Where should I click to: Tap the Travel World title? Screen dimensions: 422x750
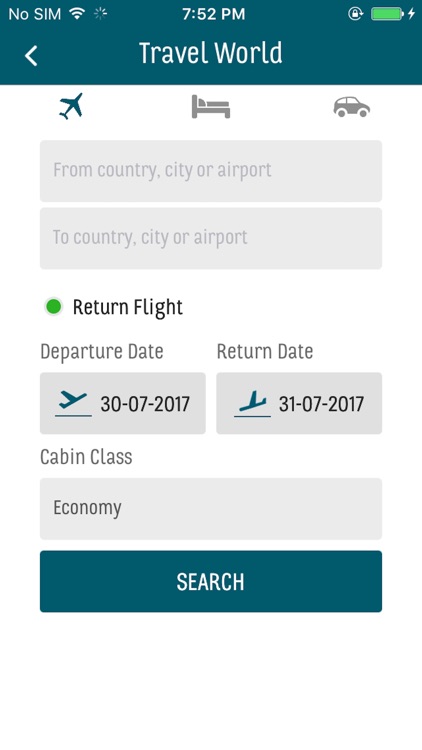211,53
